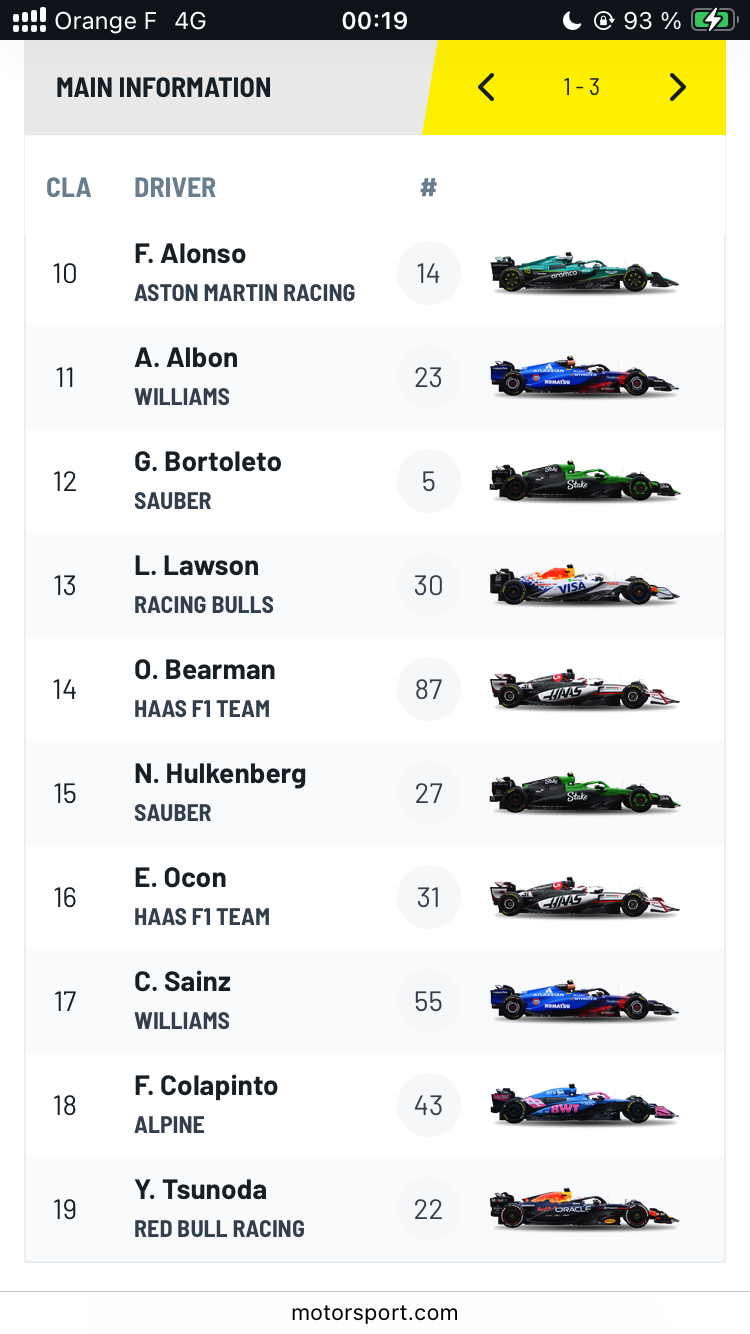The width and height of the screenshot is (750, 1334).
Task: Tap Bearman's Haas car image
Action: coord(584,689)
